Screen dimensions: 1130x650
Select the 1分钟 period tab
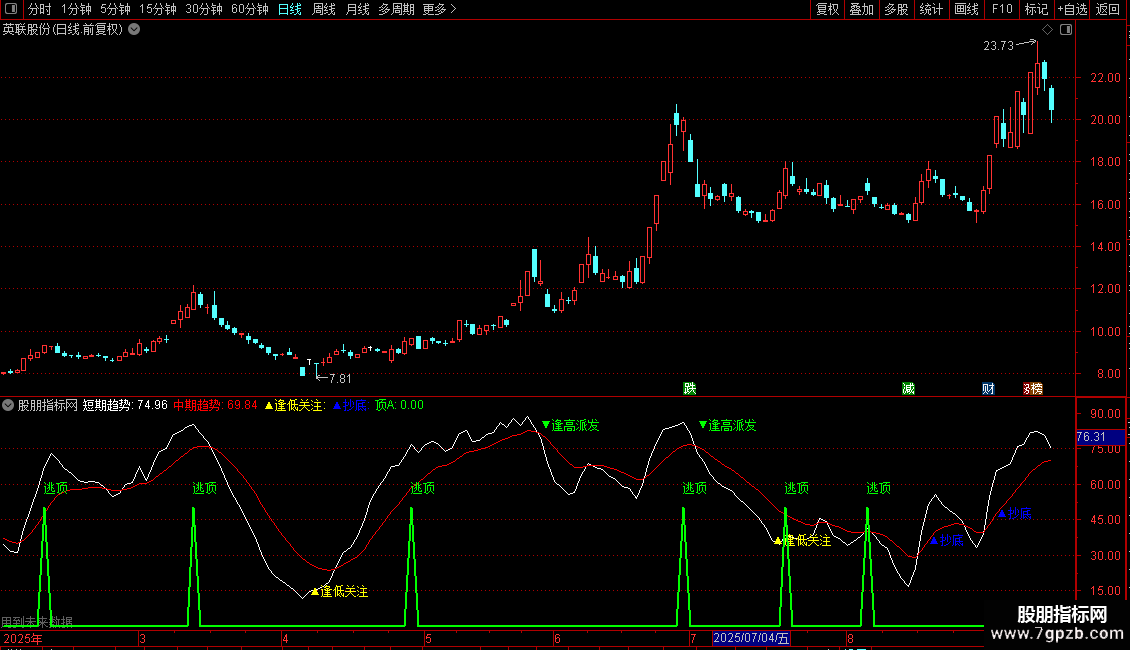(76, 9)
